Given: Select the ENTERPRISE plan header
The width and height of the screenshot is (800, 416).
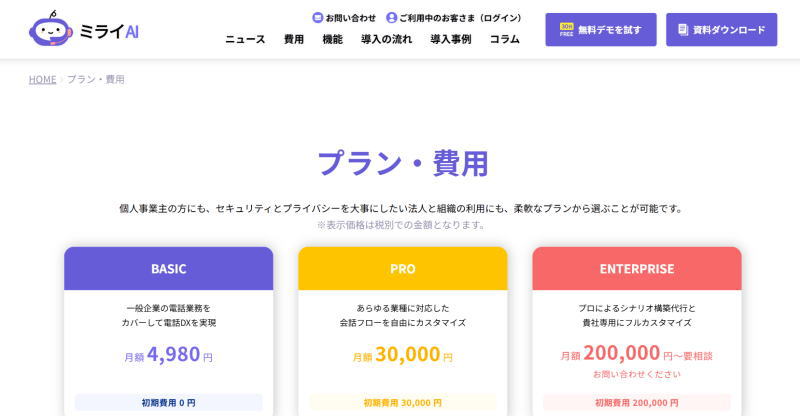Looking at the screenshot, I should (636, 269).
